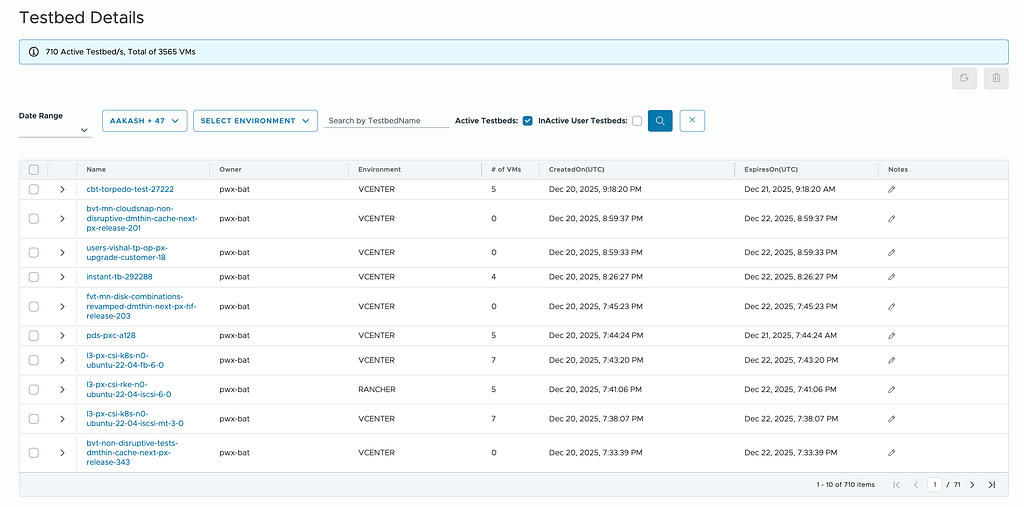Click '1 - 10 of 710 items' text
Viewport: 1024px width, 507px height.
pyautogui.click(x=845, y=485)
